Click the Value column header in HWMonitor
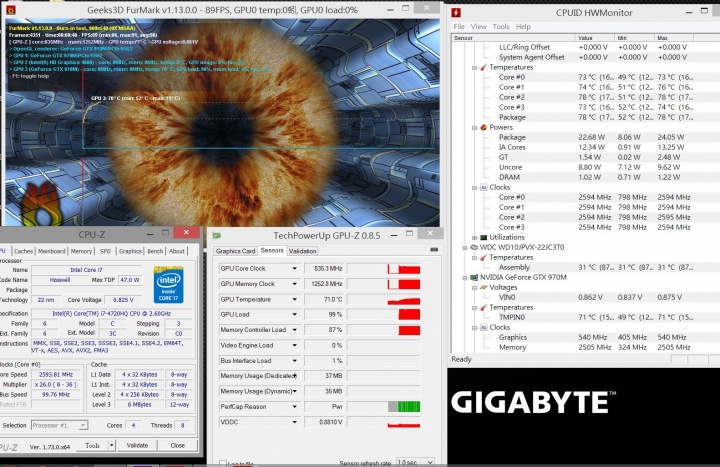Image resolution: width=720 pixels, height=467 pixels. tap(595, 38)
